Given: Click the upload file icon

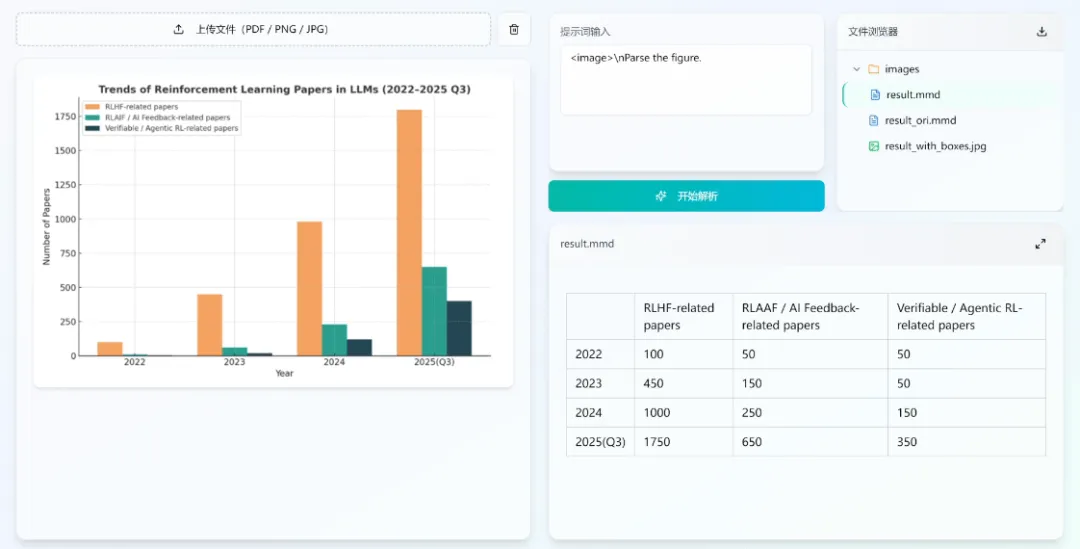Looking at the screenshot, I should coord(179,29).
